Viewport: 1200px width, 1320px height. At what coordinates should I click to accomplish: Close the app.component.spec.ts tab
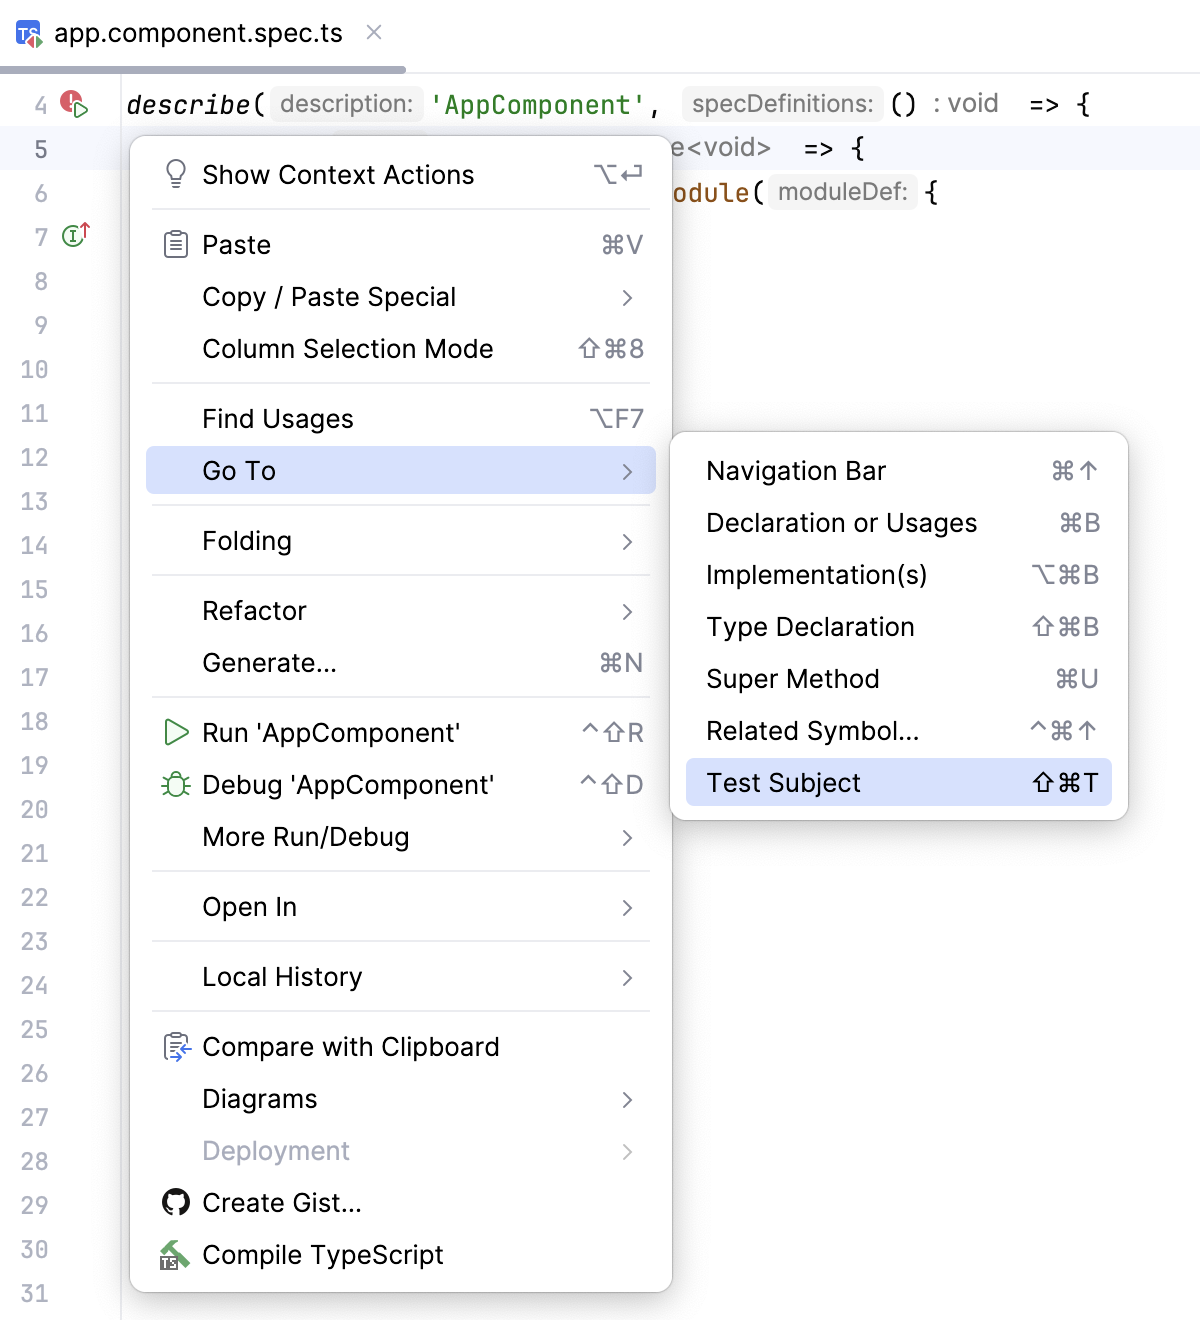tap(373, 33)
